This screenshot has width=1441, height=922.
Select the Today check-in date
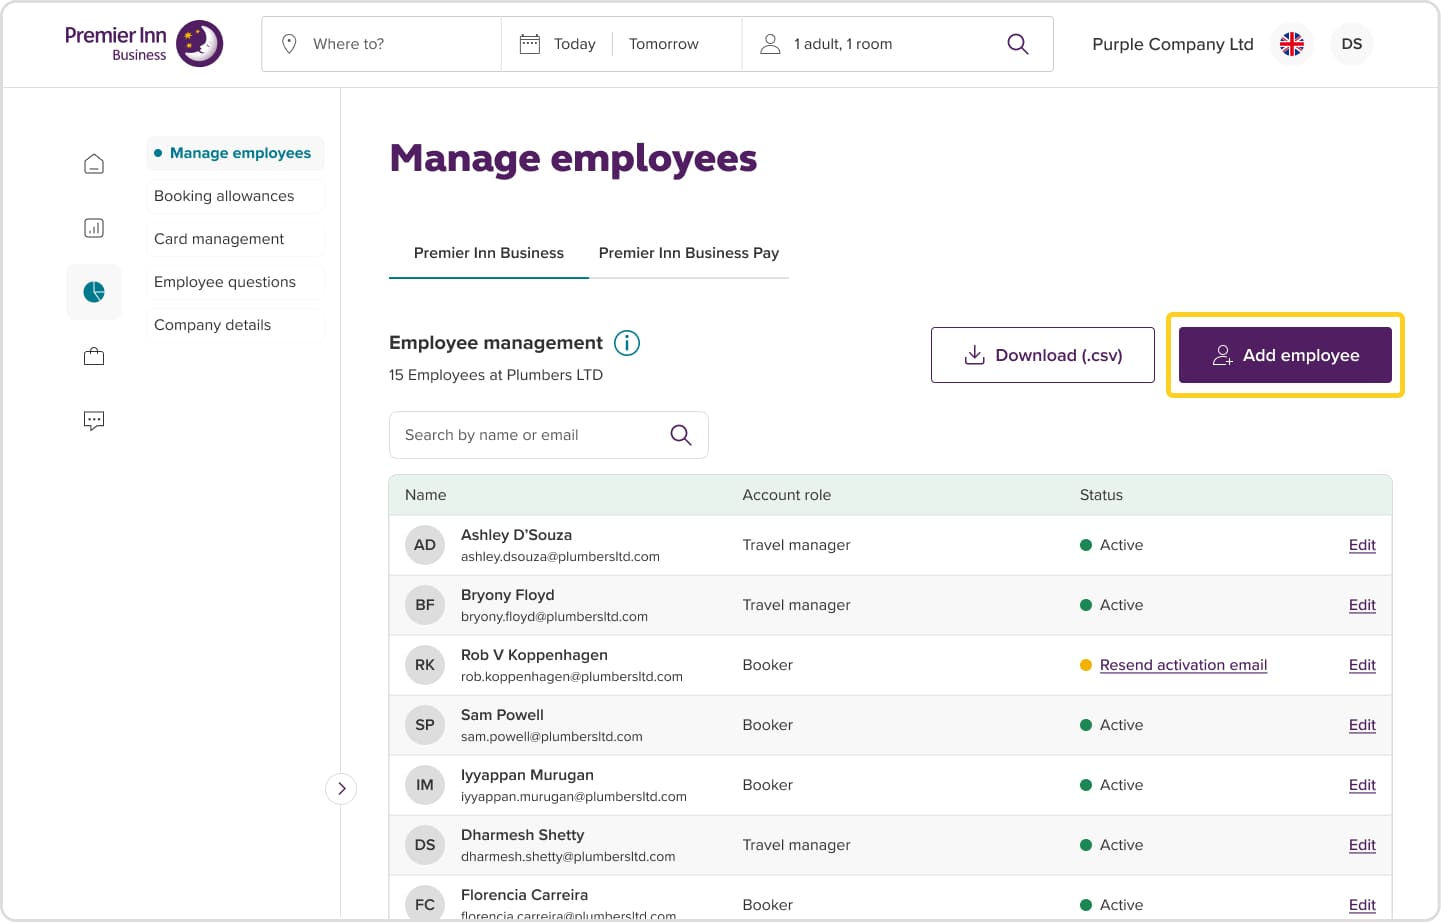point(574,44)
